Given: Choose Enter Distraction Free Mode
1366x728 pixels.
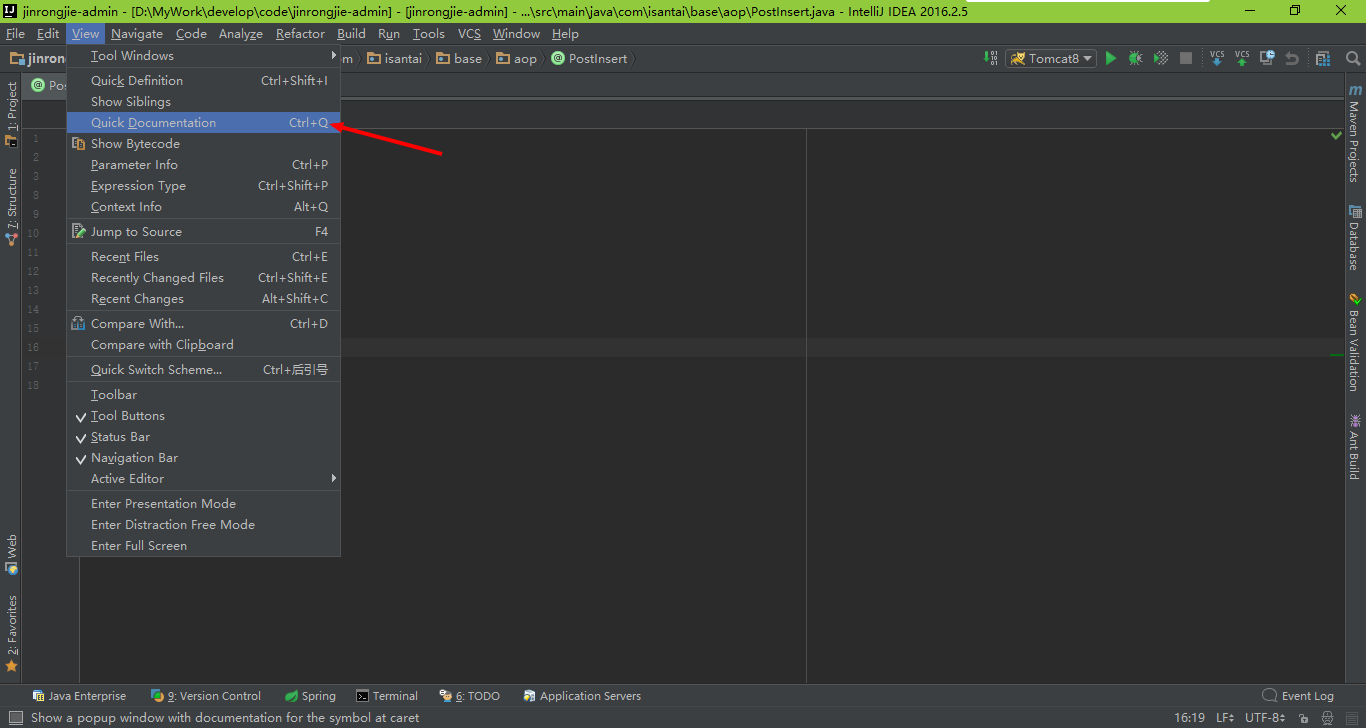Looking at the screenshot, I should (x=204, y=525).
